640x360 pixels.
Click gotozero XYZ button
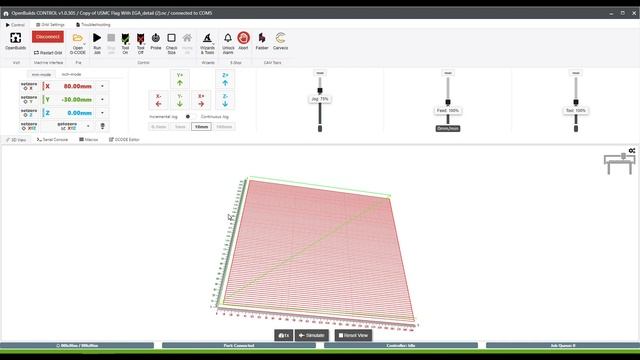tap(67, 126)
